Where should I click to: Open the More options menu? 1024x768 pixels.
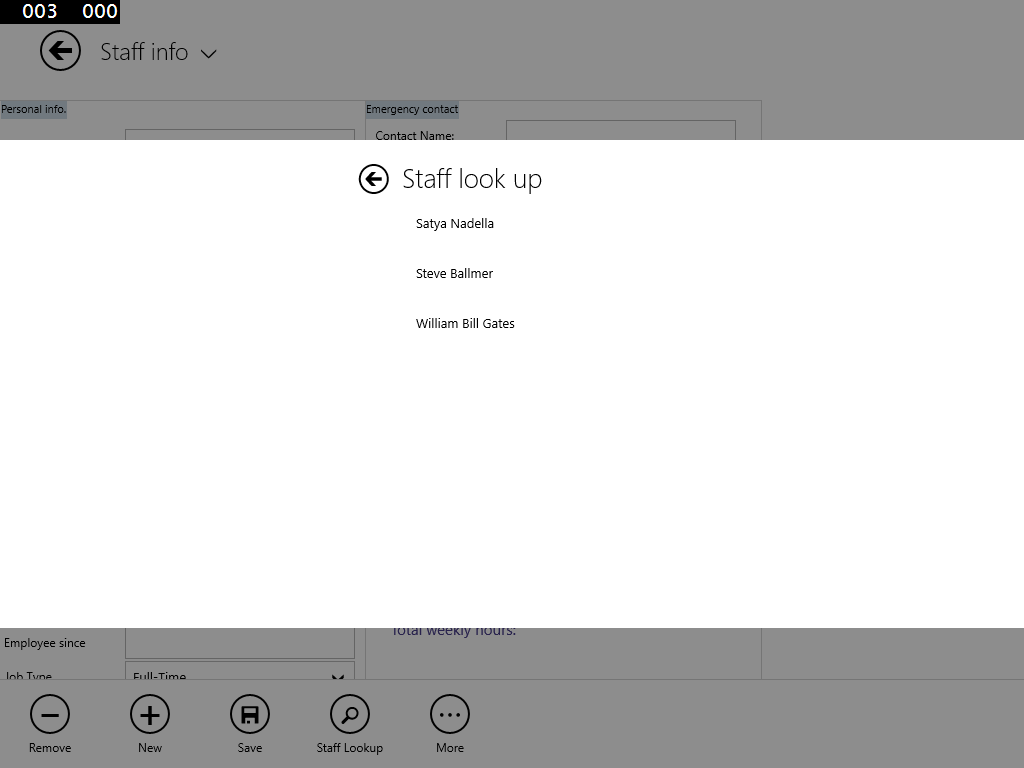(449, 714)
